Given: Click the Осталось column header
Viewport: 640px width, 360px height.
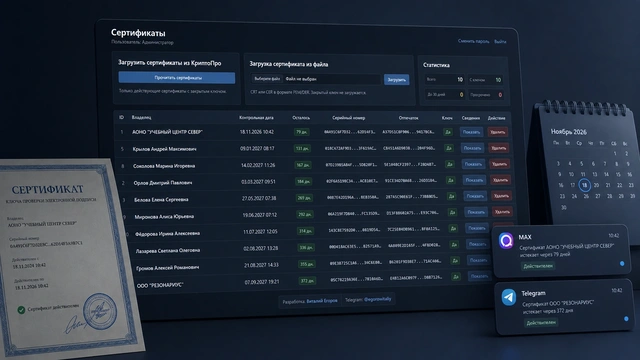Looking at the screenshot, I should point(301,118).
